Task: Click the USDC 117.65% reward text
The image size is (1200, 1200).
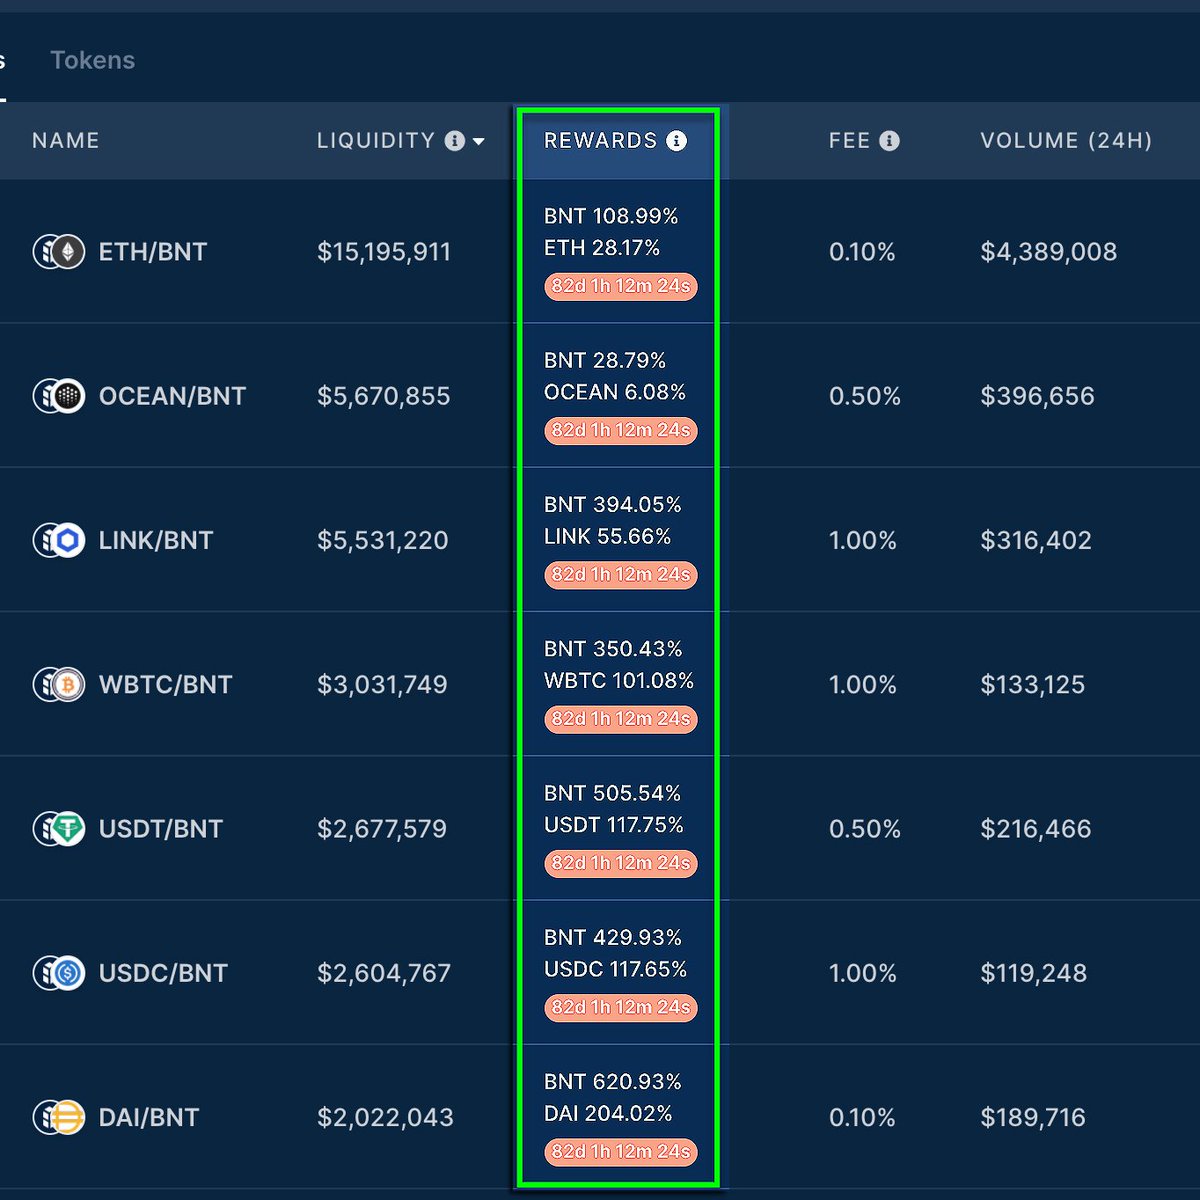Action: click(616, 970)
